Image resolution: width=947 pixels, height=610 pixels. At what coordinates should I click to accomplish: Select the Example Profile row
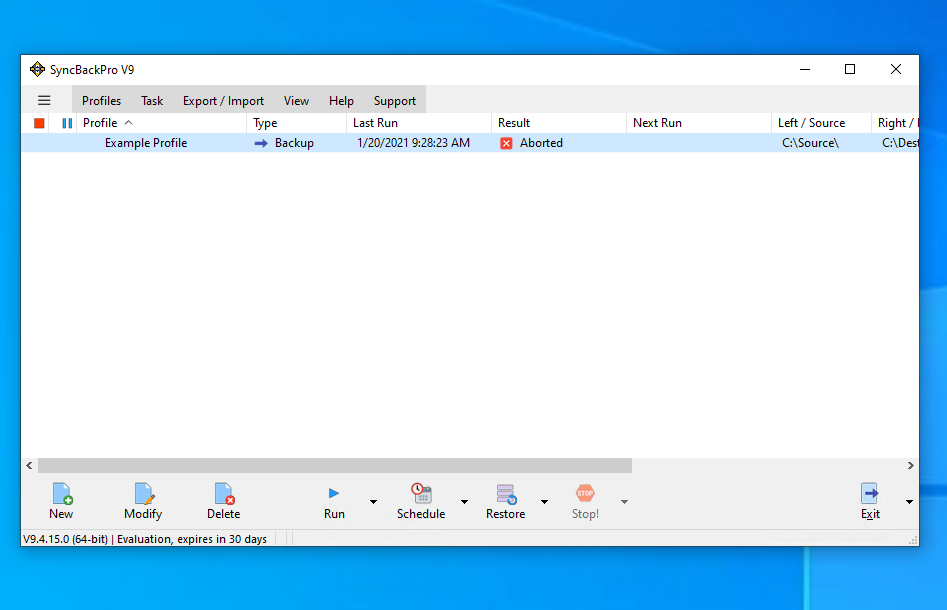(x=470, y=143)
